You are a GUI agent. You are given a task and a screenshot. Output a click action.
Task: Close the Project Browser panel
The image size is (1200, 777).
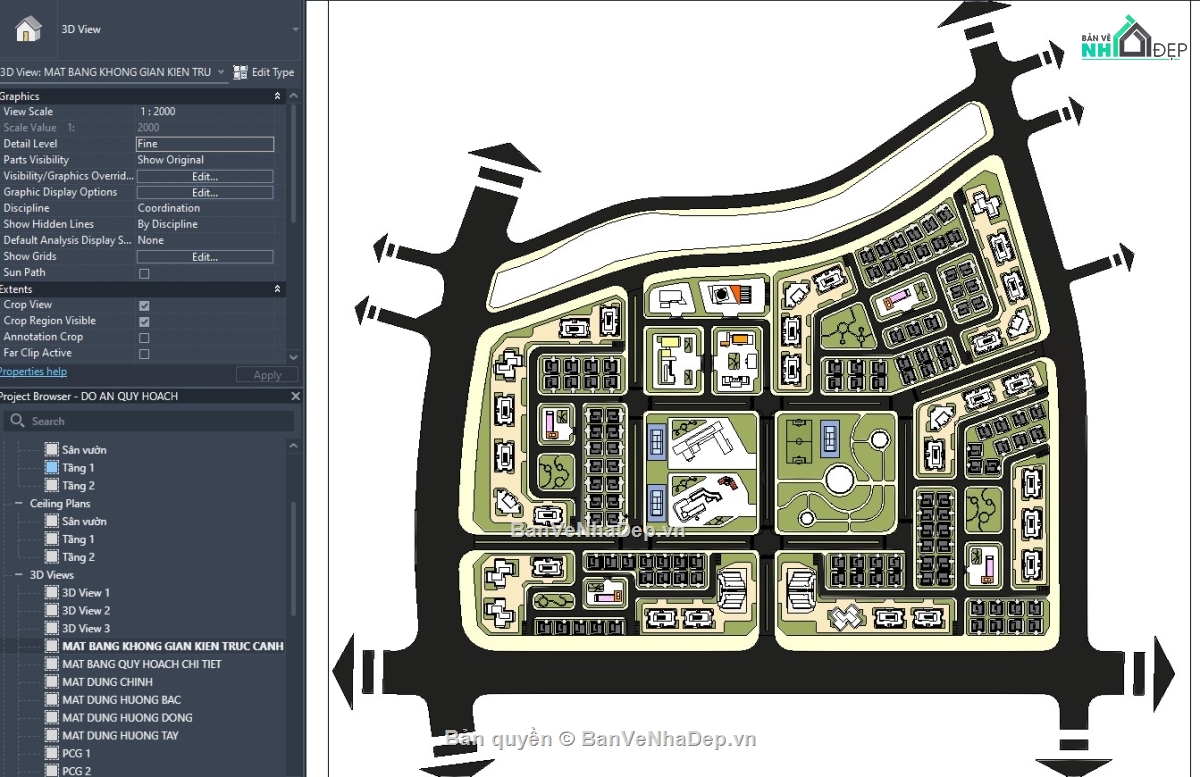[295, 396]
